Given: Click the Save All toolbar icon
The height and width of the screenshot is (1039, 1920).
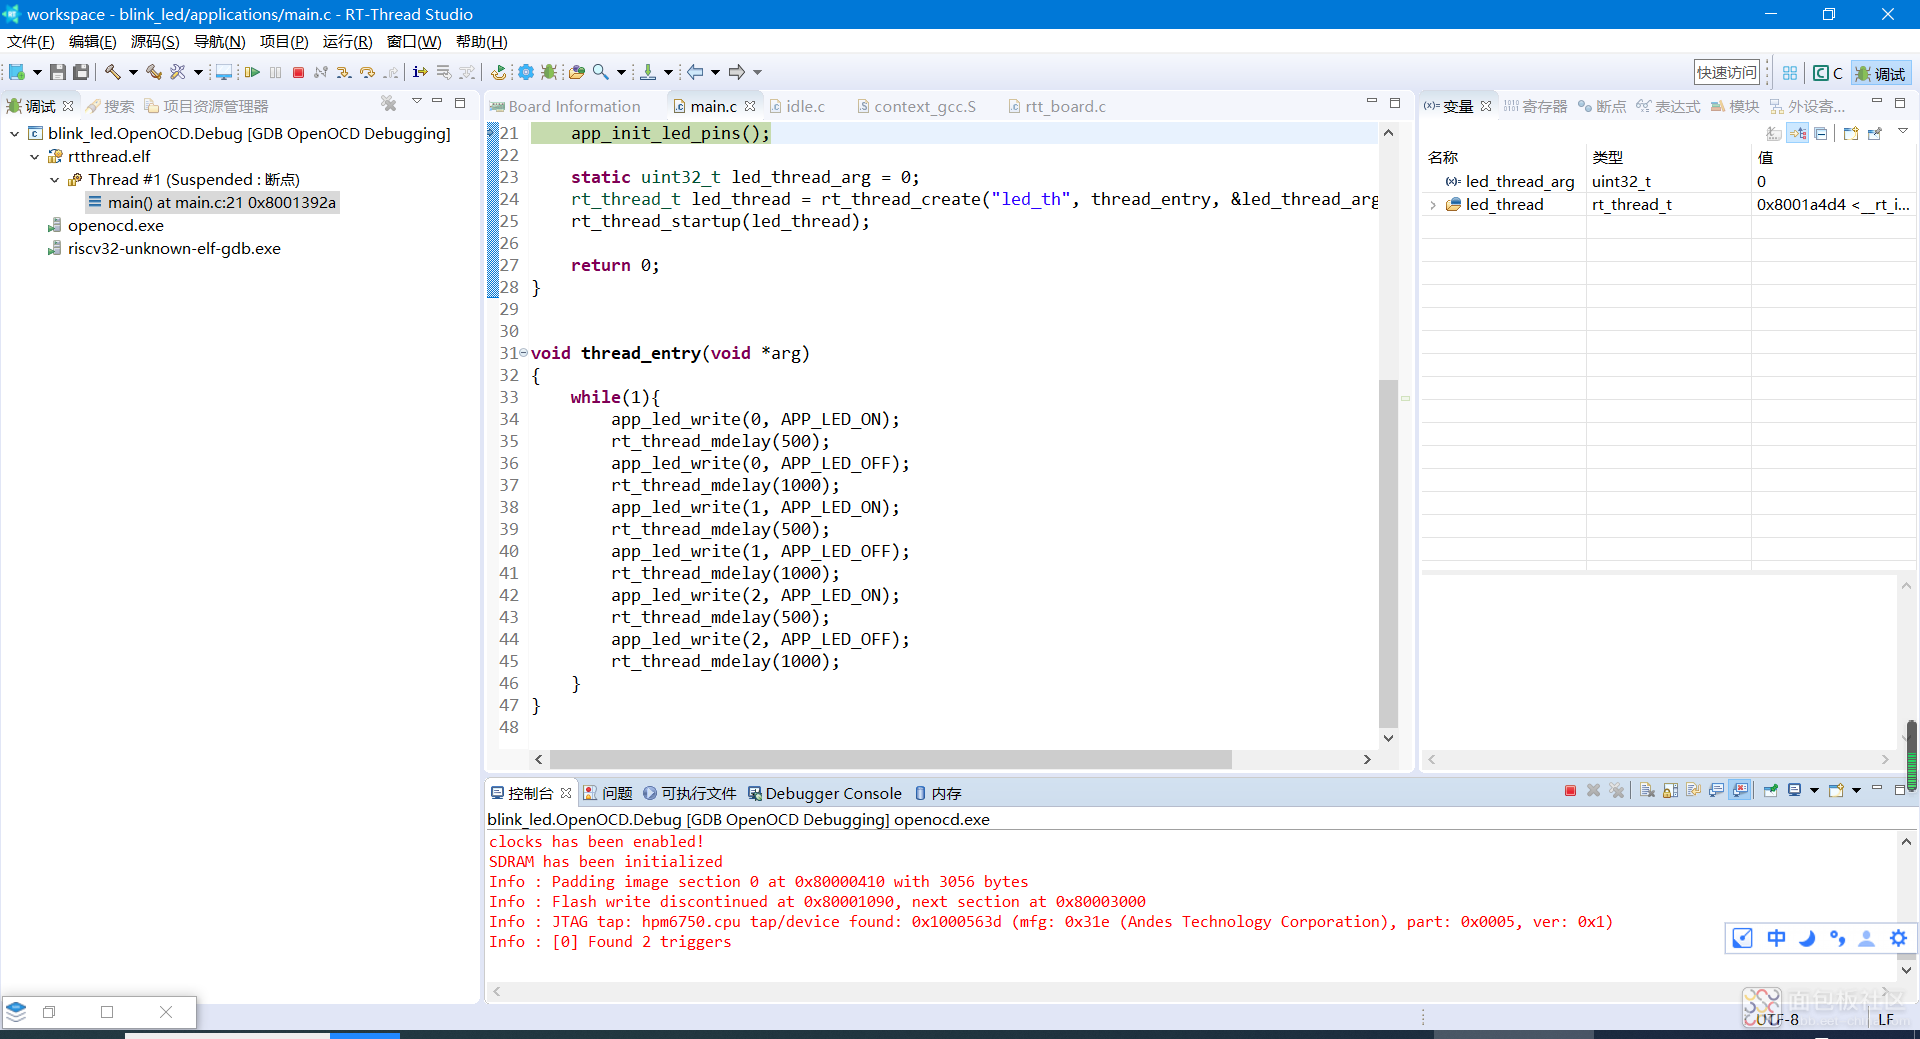Looking at the screenshot, I should (81, 72).
